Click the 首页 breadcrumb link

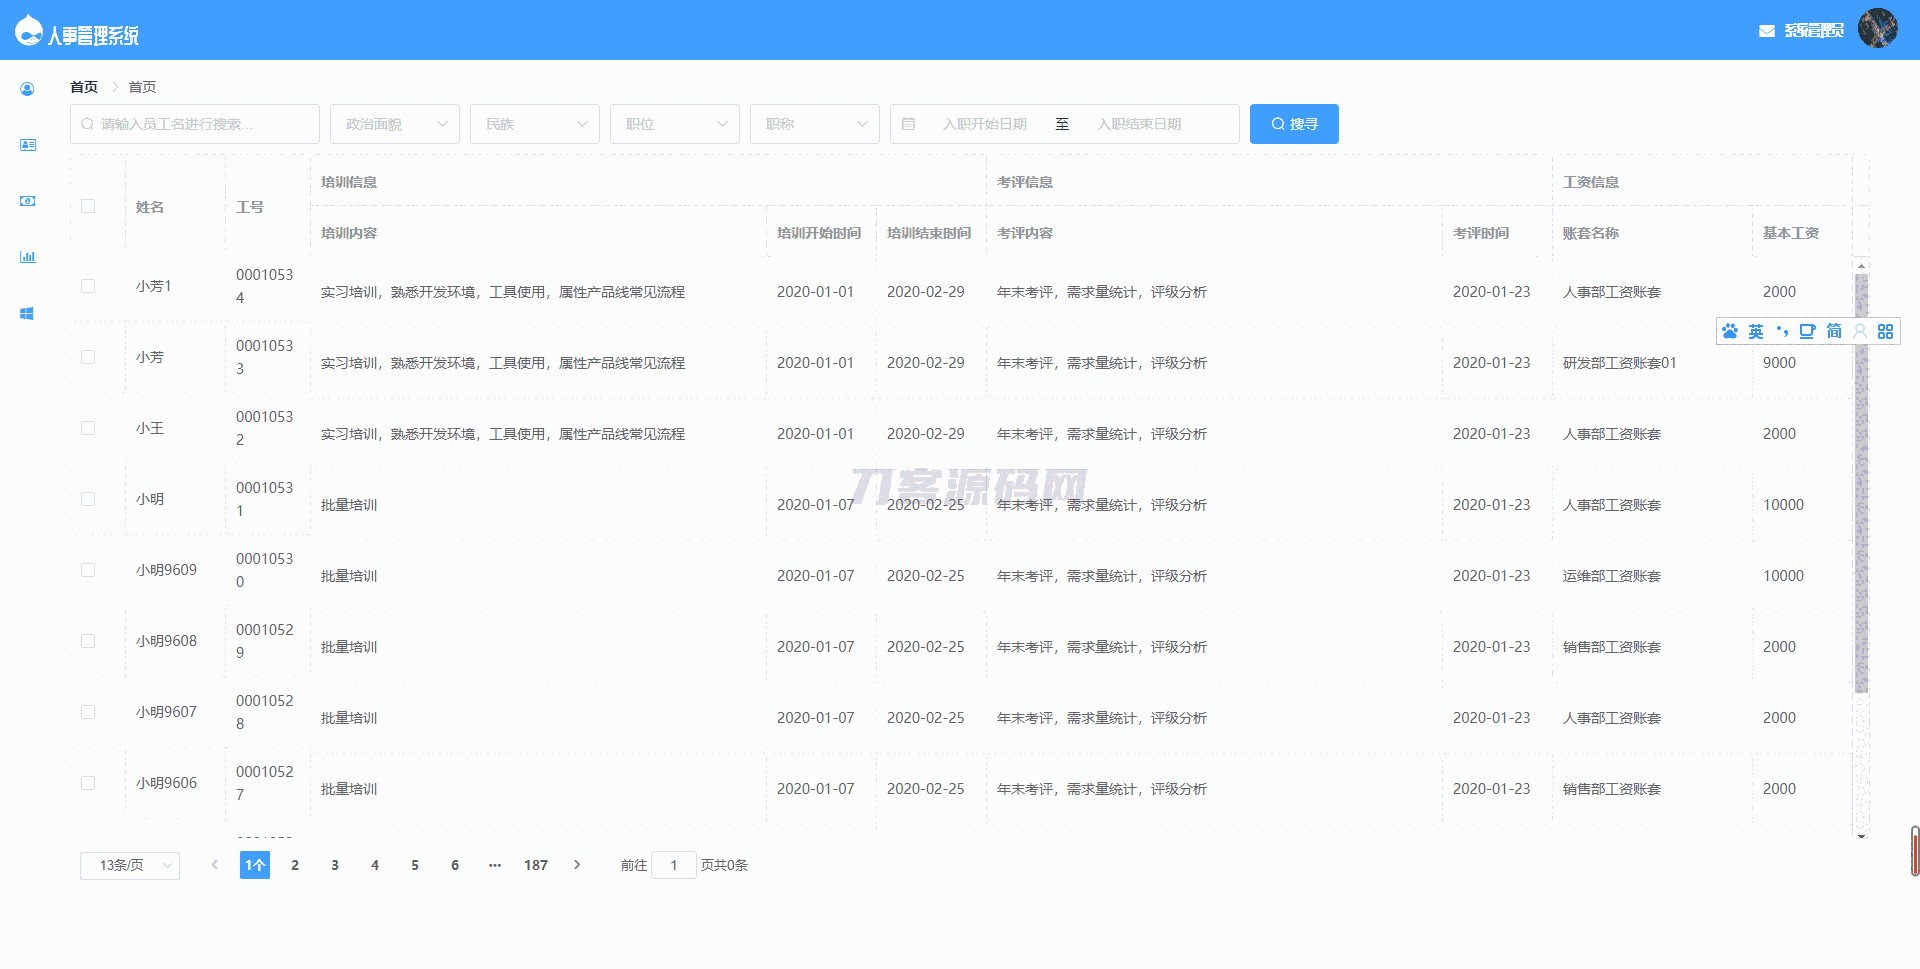(x=84, y=87)
